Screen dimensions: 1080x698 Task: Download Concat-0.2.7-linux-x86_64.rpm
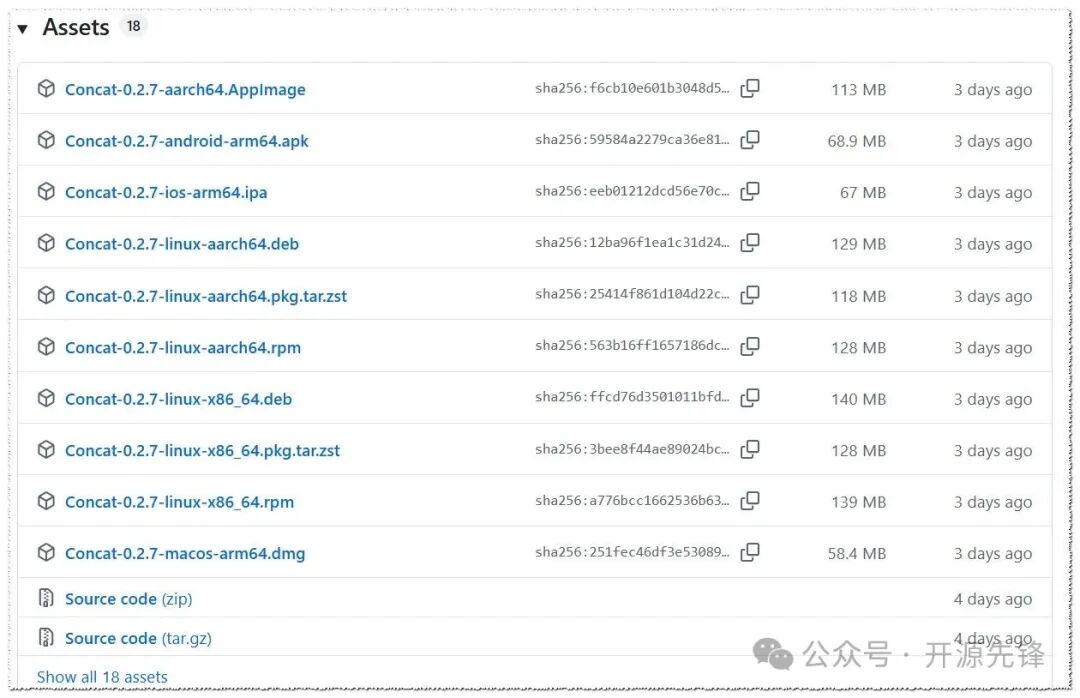pos(179,502)
